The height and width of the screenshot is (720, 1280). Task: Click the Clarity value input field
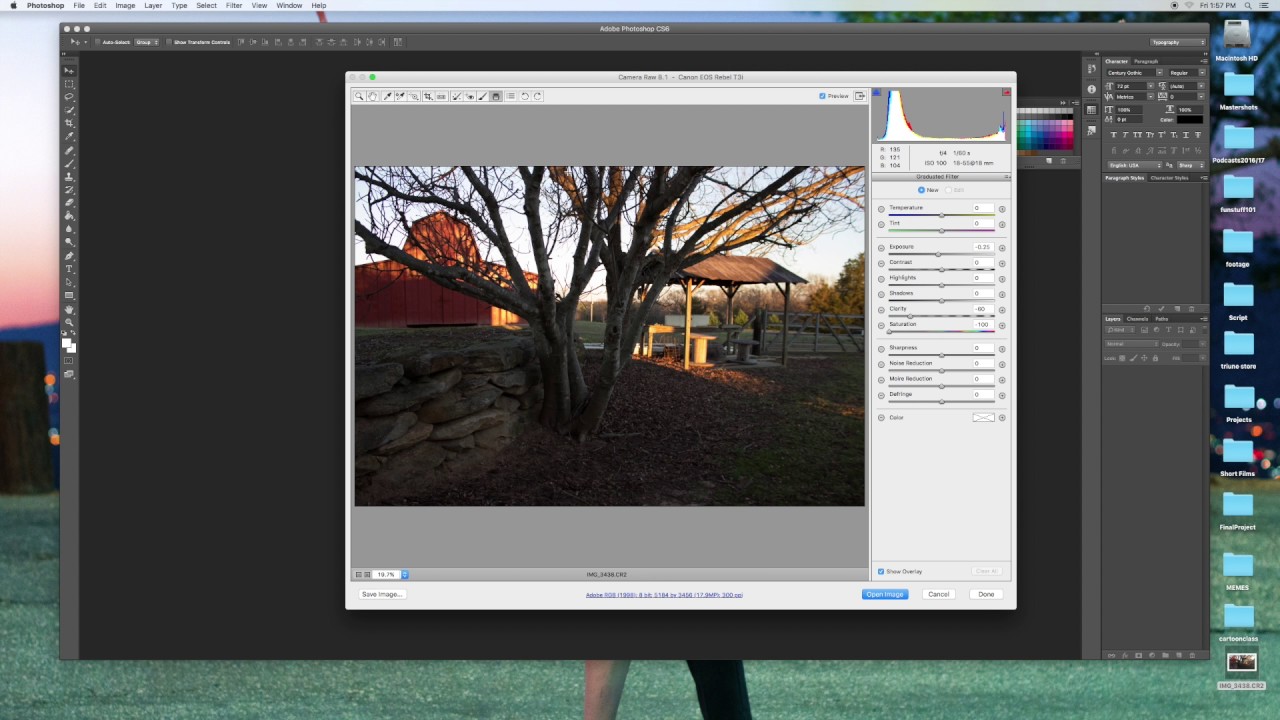pyautogui.click(x=983, y=309)
